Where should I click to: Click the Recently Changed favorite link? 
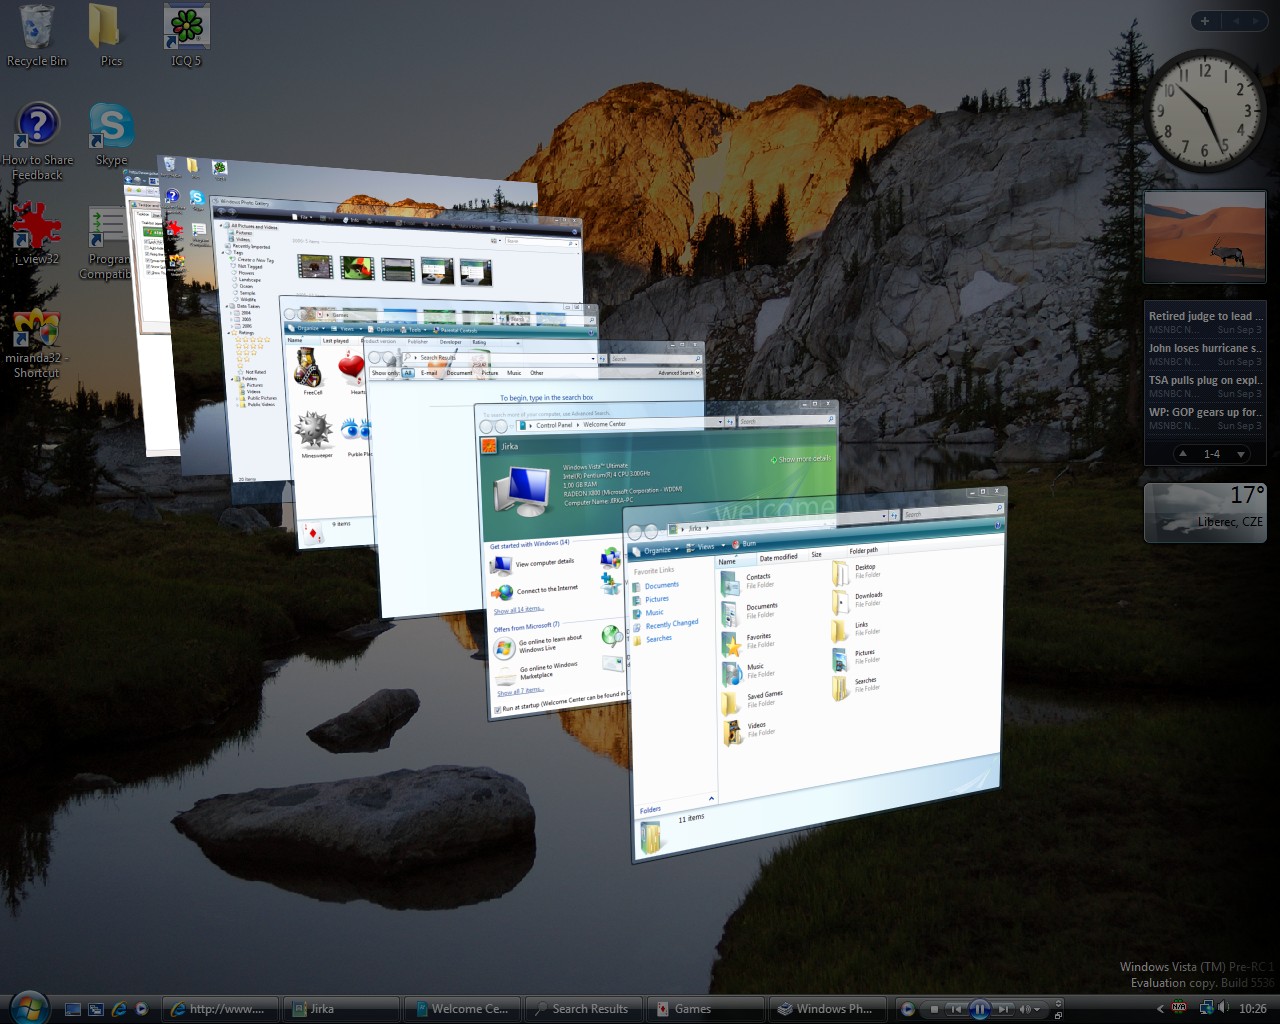[671, 624]
